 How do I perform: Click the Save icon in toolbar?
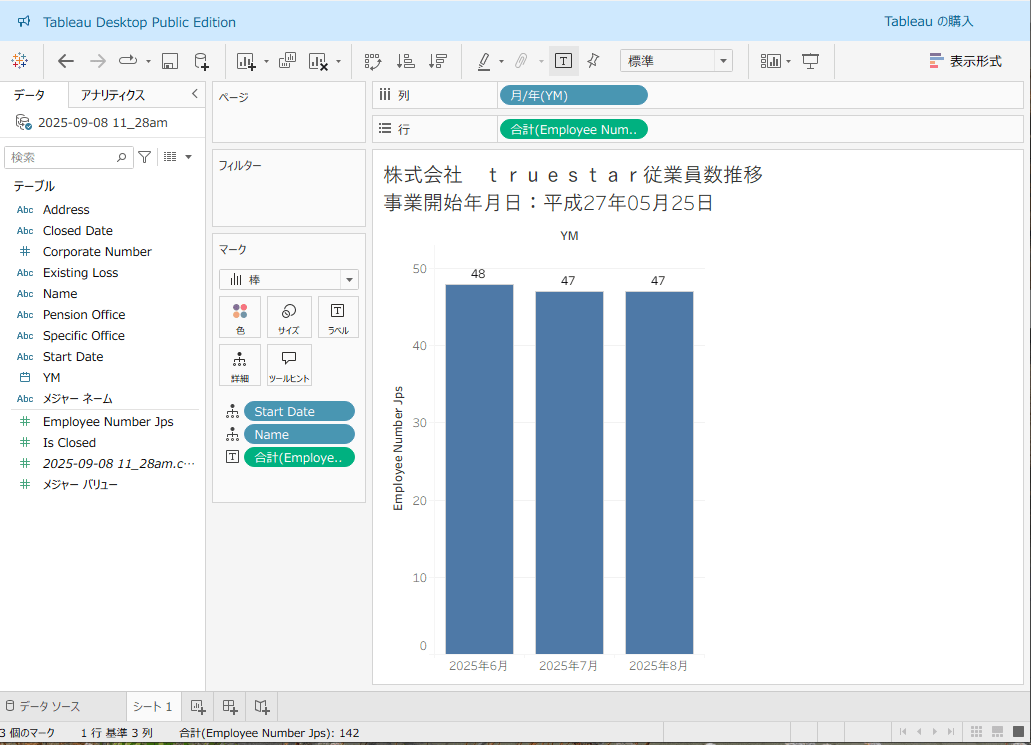170,61
